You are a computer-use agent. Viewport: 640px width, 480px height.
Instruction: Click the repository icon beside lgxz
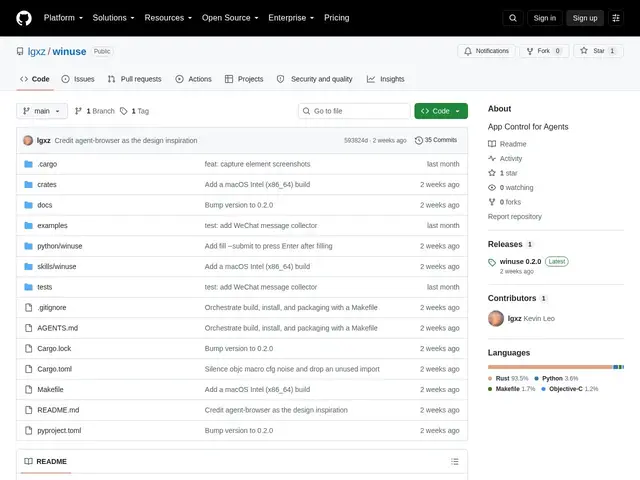pyautogui.click(x=20, y=51)
